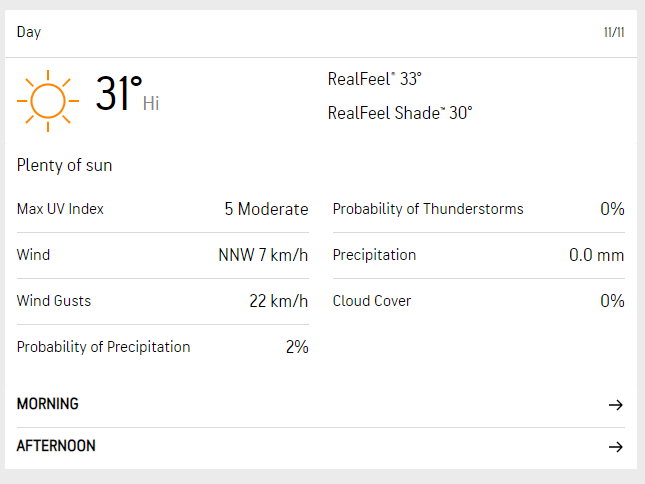
Task: Expand the AFTERNOON forecast arrow
Action: (616, 447)
